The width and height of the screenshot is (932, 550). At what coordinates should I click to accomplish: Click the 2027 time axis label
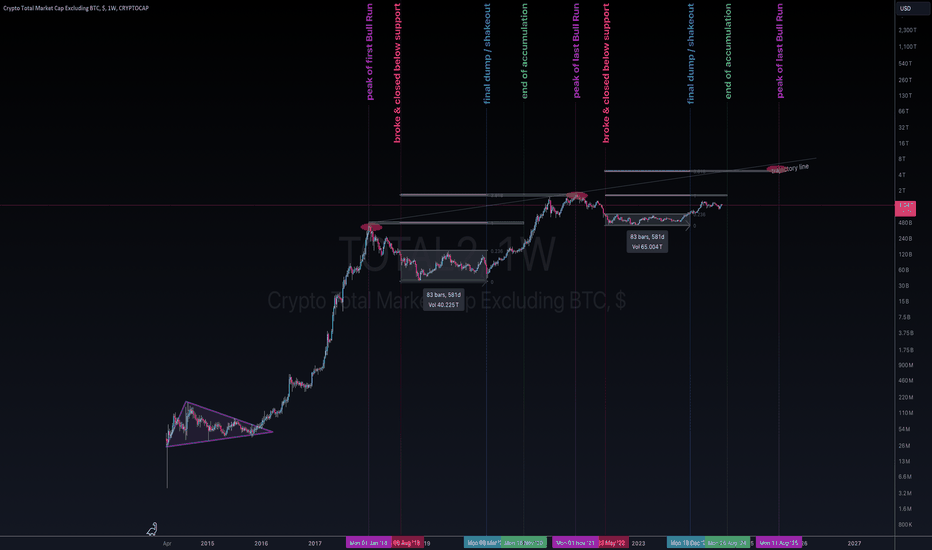tap(854, 543)
